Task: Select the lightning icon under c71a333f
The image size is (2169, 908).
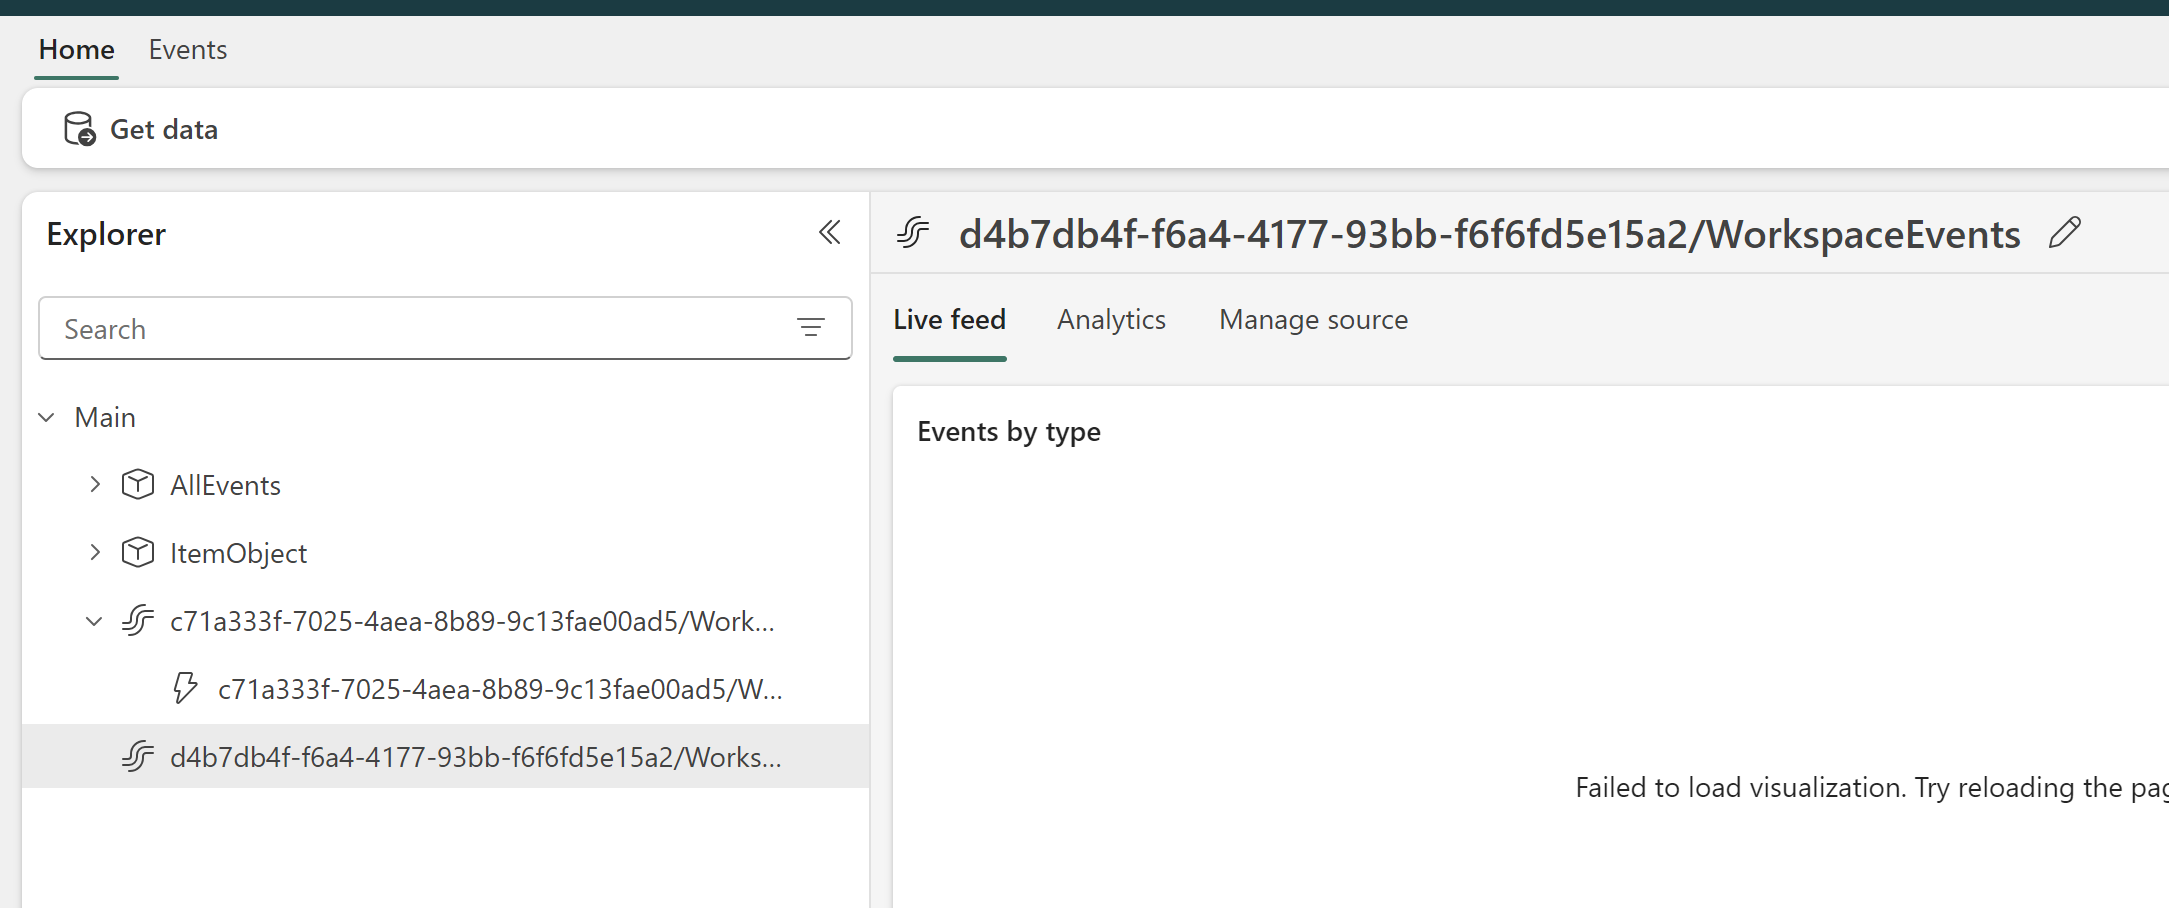Action: pyautogui.click(x=184, y=688)
